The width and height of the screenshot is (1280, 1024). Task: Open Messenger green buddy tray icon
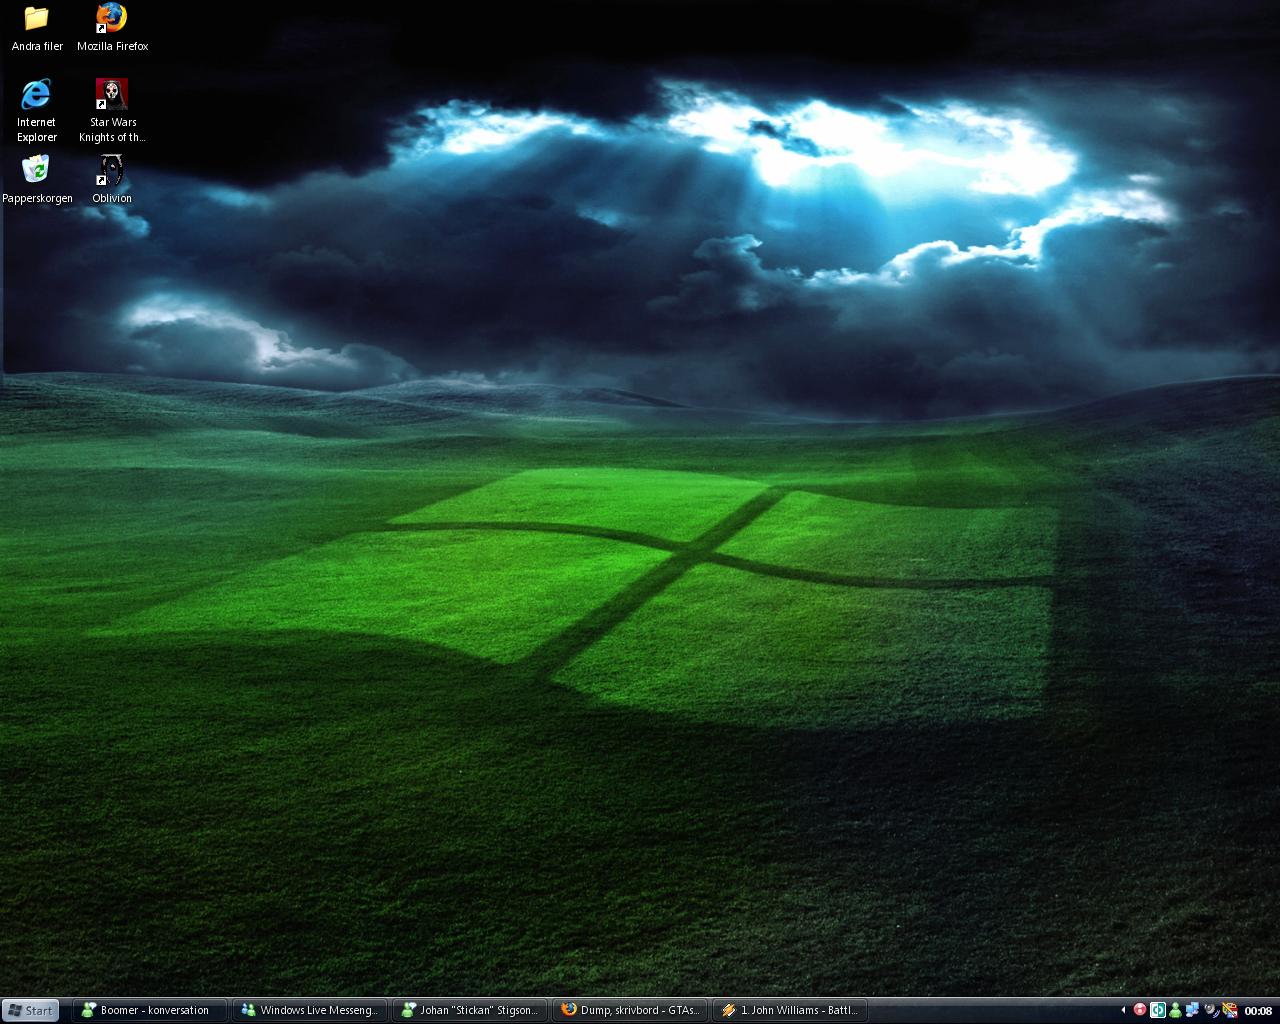click(1175, 1010)
